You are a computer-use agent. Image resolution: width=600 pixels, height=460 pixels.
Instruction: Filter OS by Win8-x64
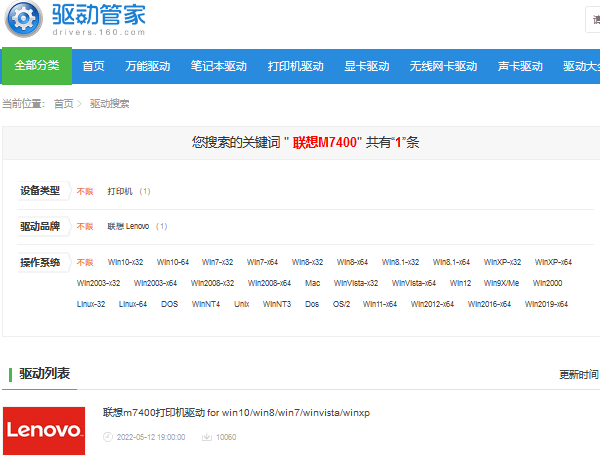[352, 262]
